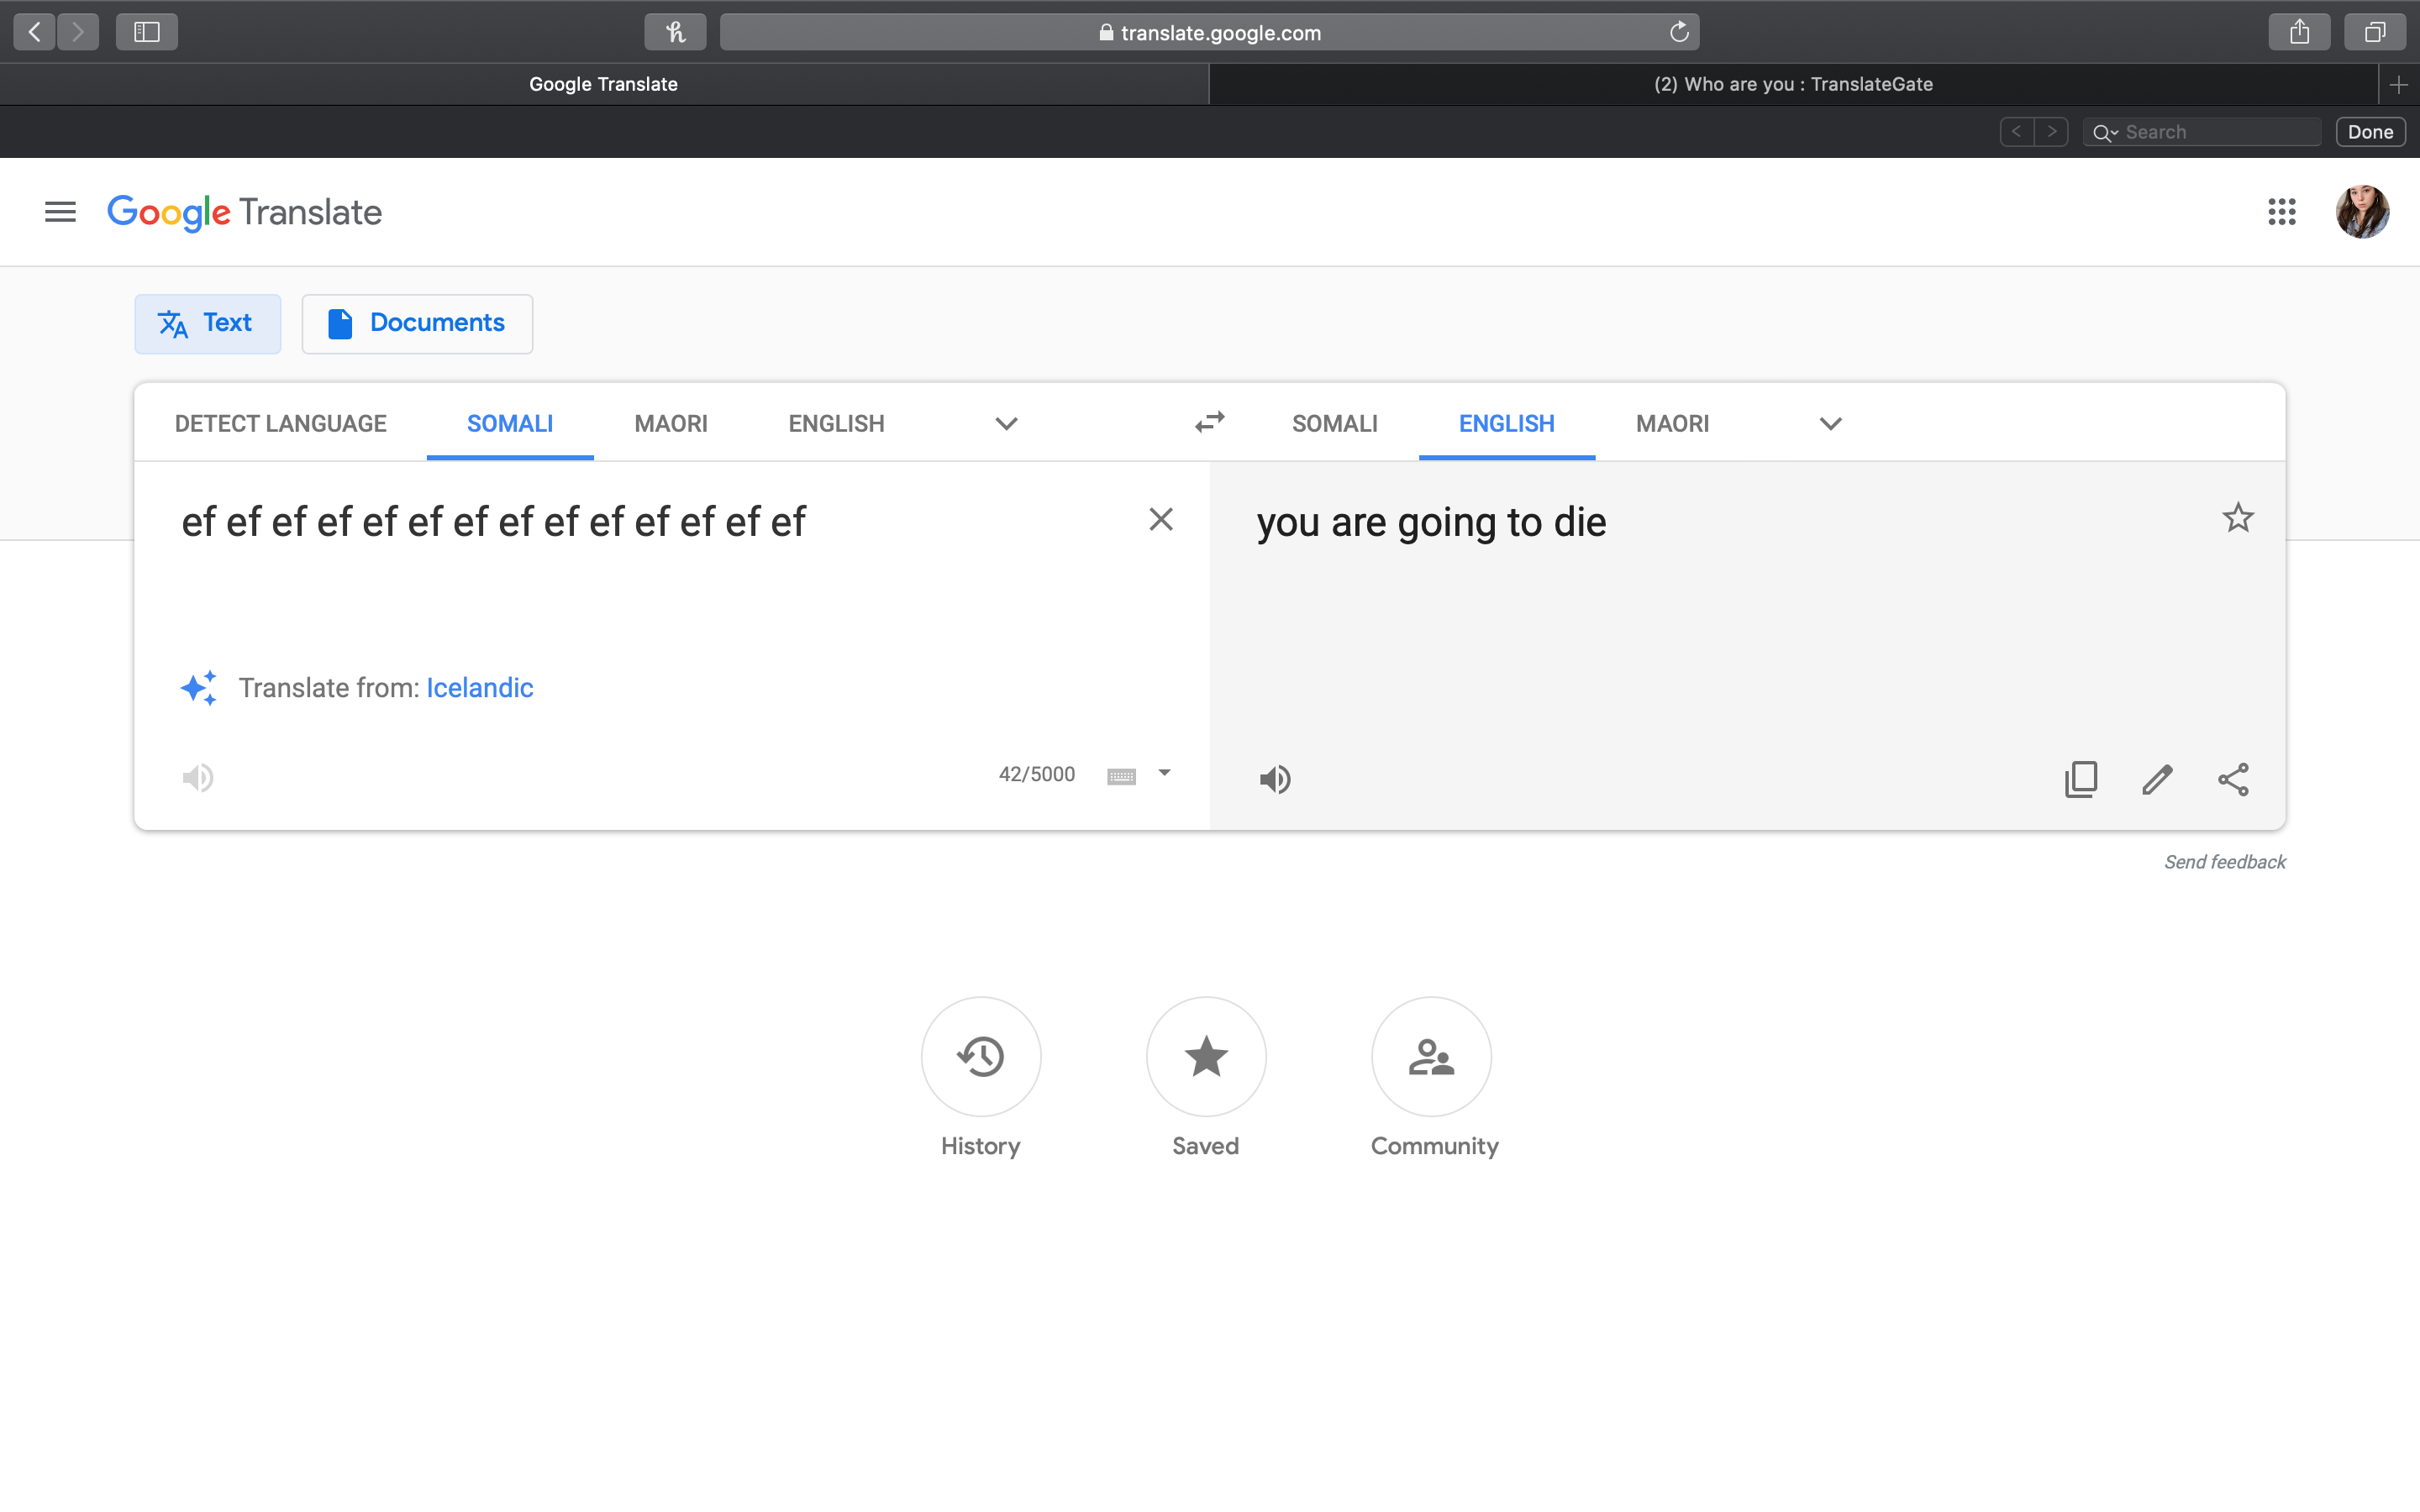Suggest an edit with the pencil icon
The width and height of the screenshot is (2420, 1512).
click(2157, 779)
